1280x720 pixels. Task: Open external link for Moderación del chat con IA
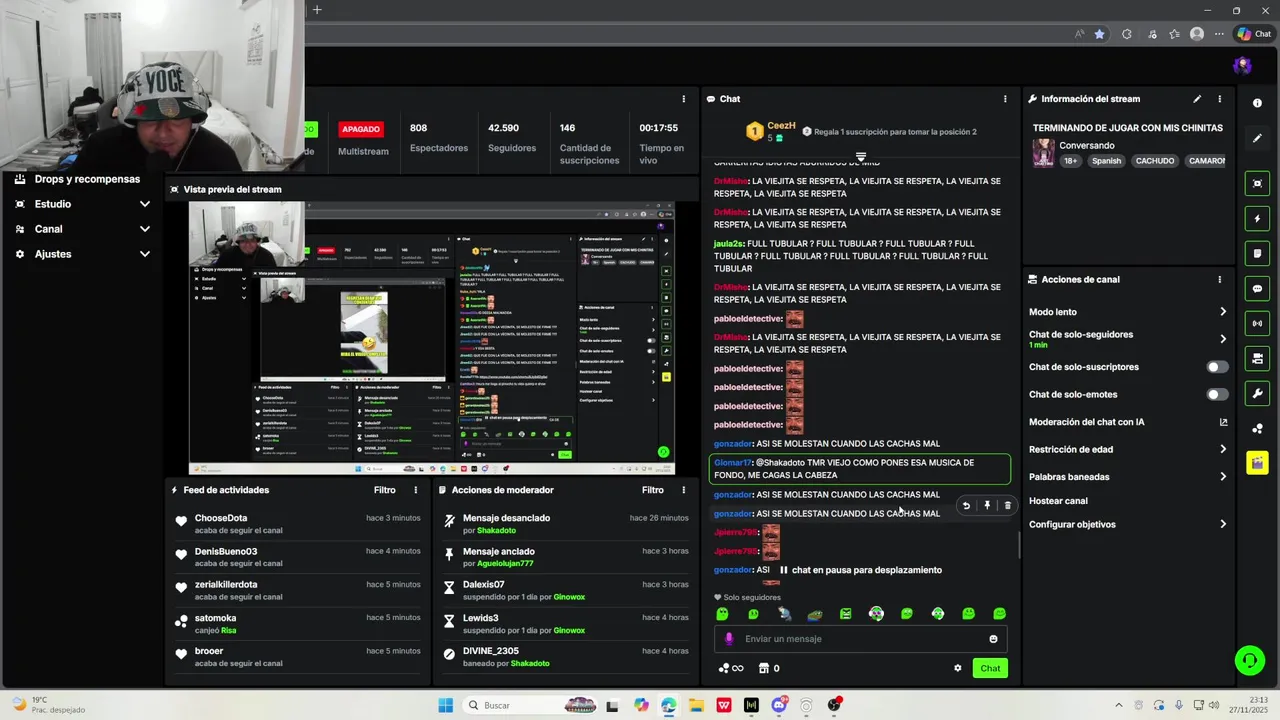[x=1223, y=422]
